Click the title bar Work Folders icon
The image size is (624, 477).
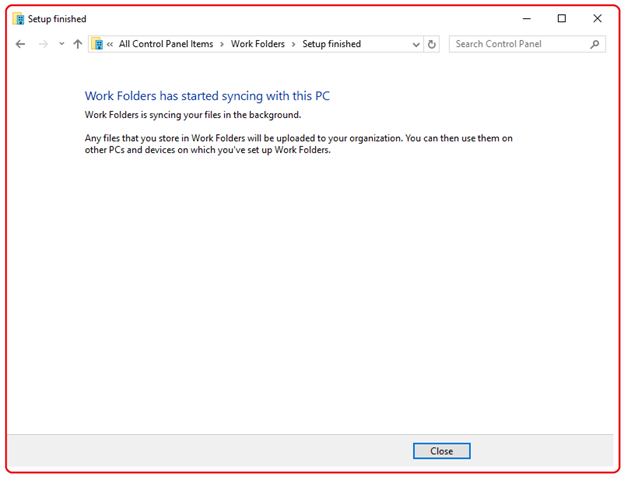[x=18, y=19]
